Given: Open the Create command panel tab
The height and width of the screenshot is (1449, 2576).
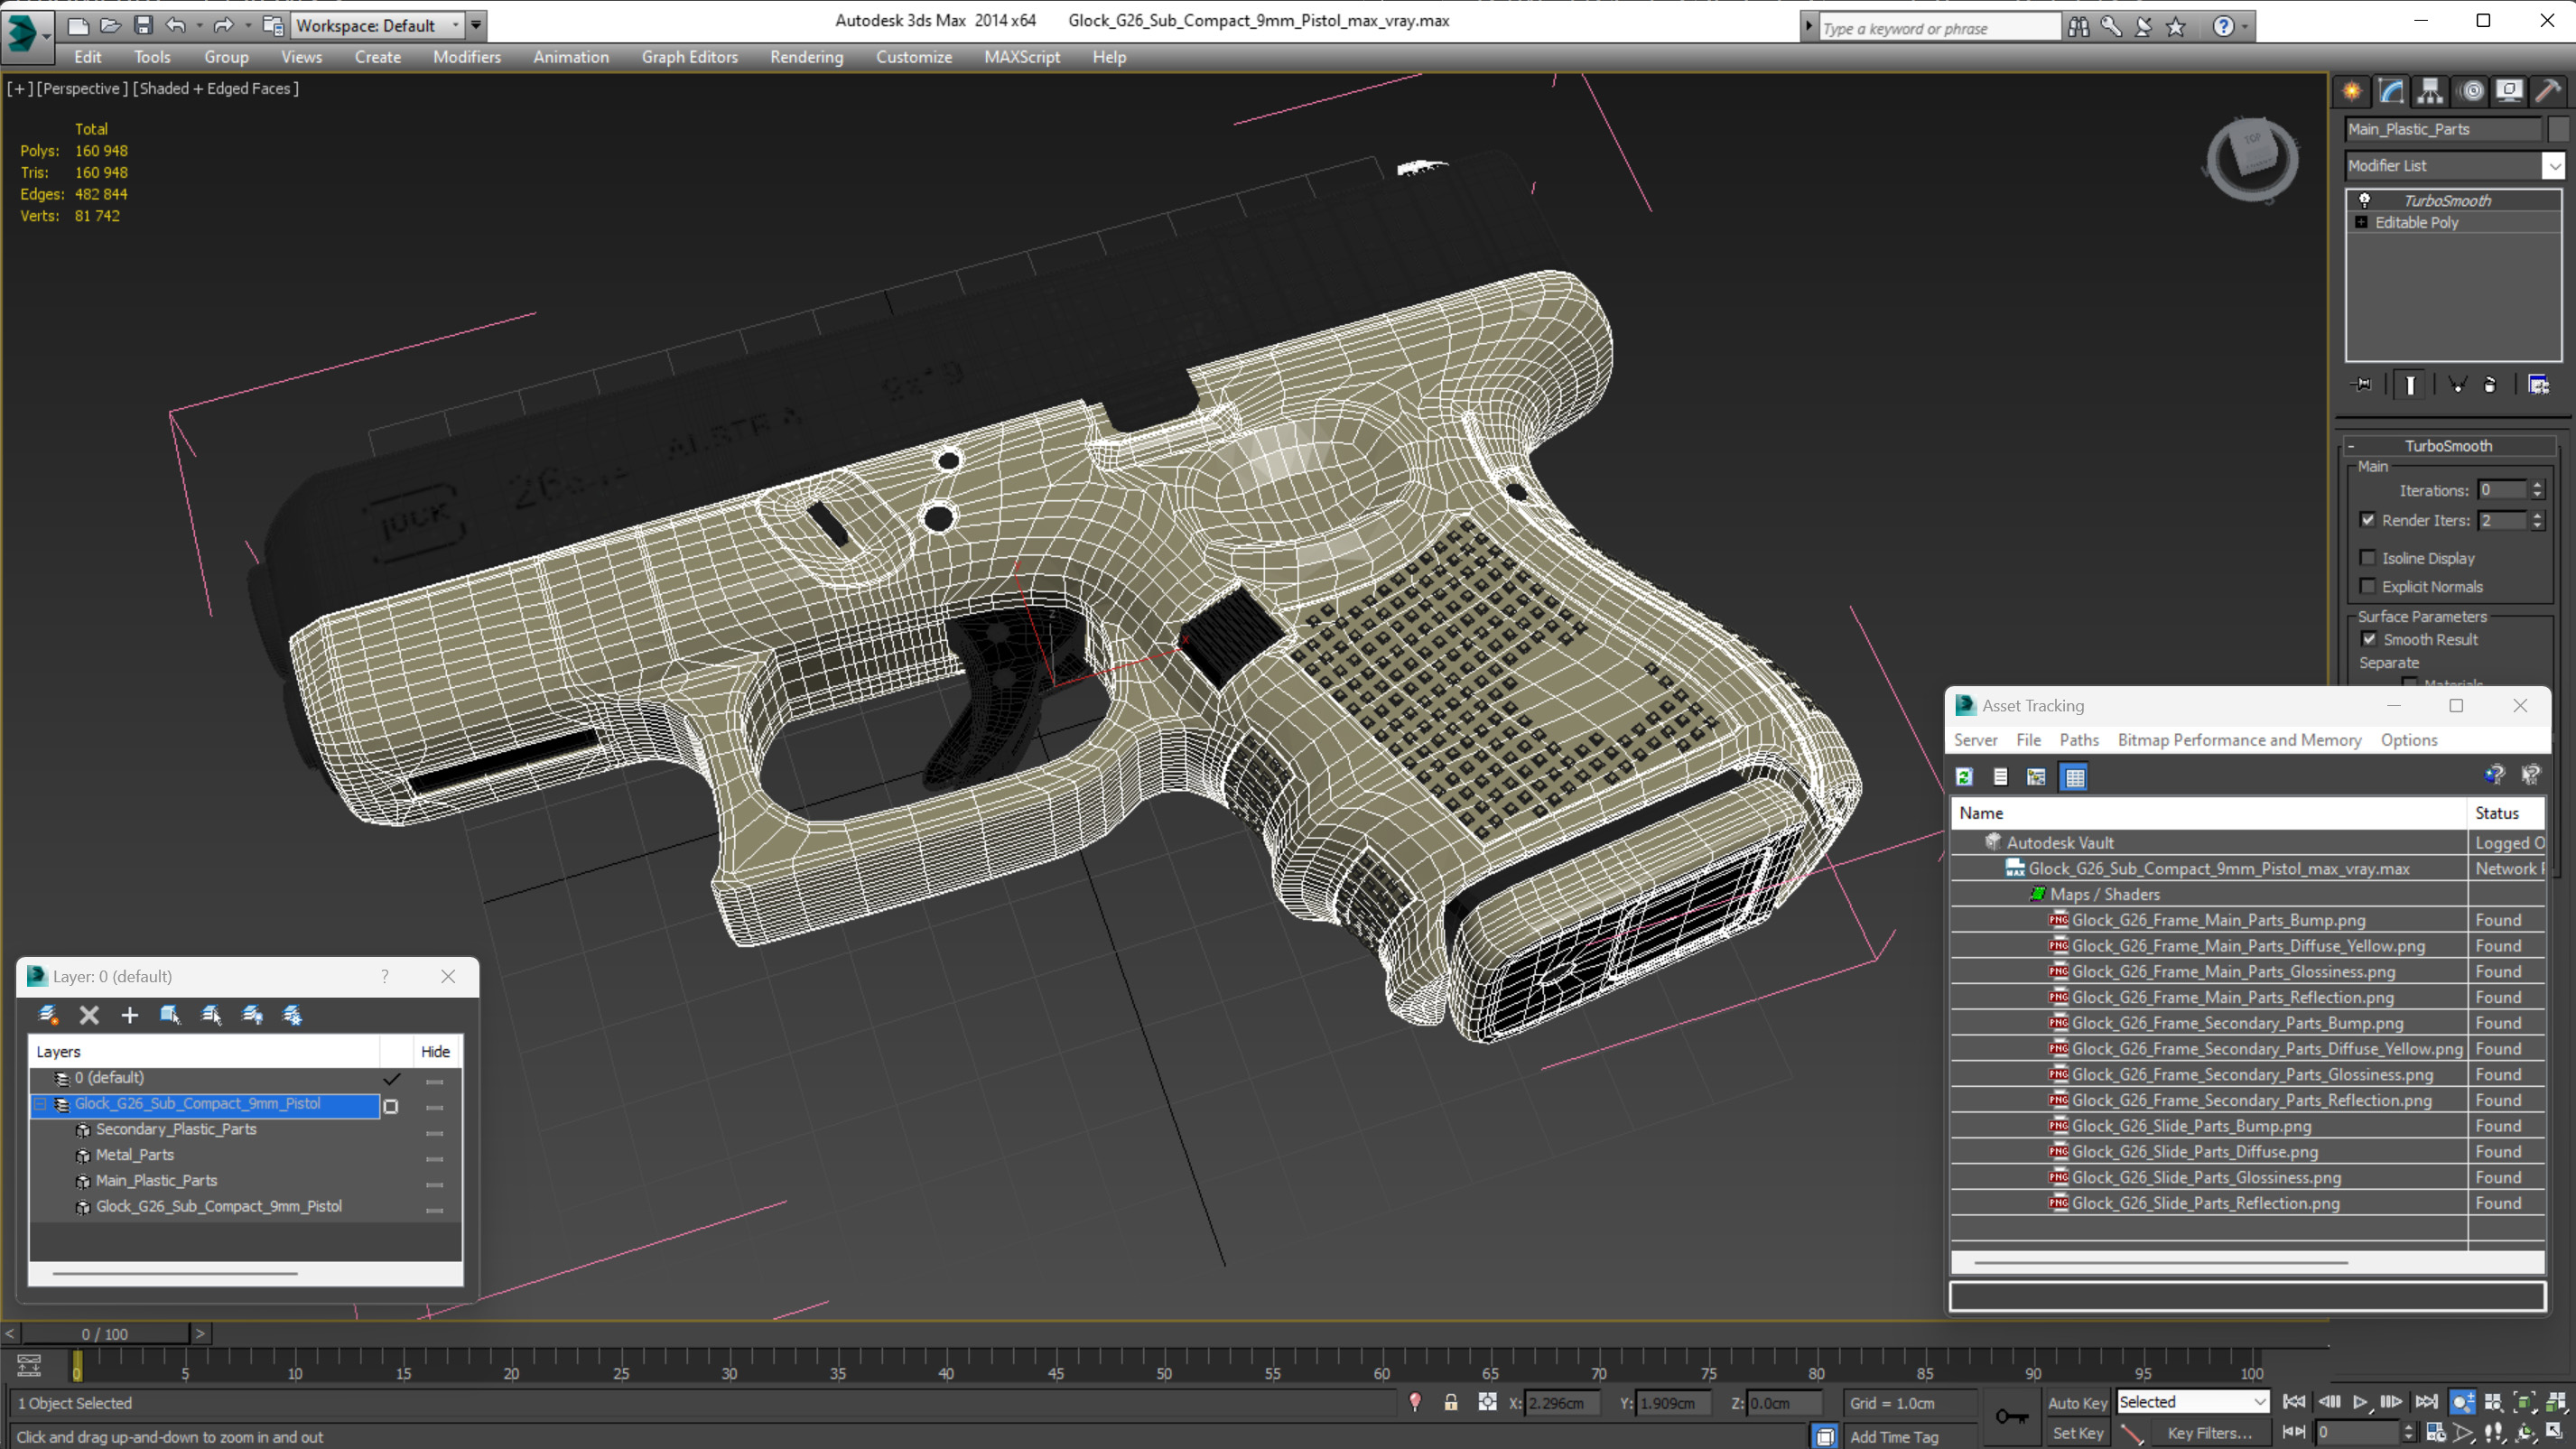Looking at the screenshot, I should pyautogui.click(x=2352, y=91).
